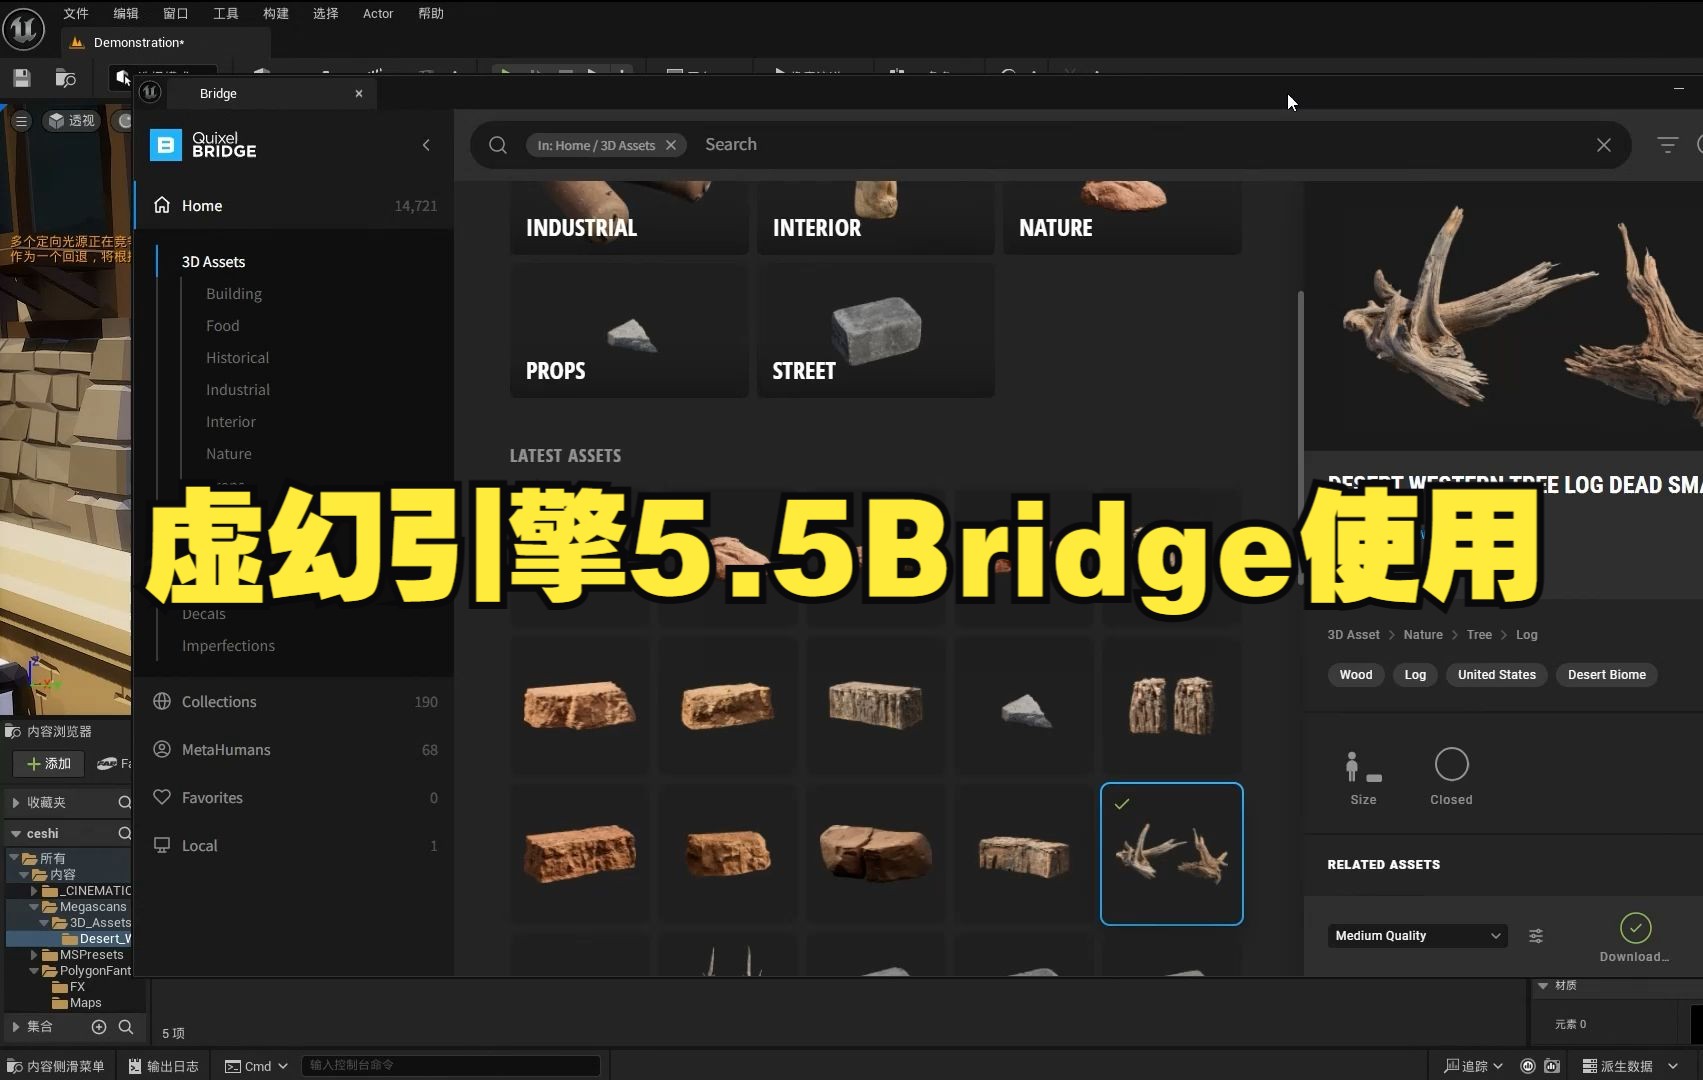Click the Local monitor icon

pyautogui.click(x=162, y=845)
